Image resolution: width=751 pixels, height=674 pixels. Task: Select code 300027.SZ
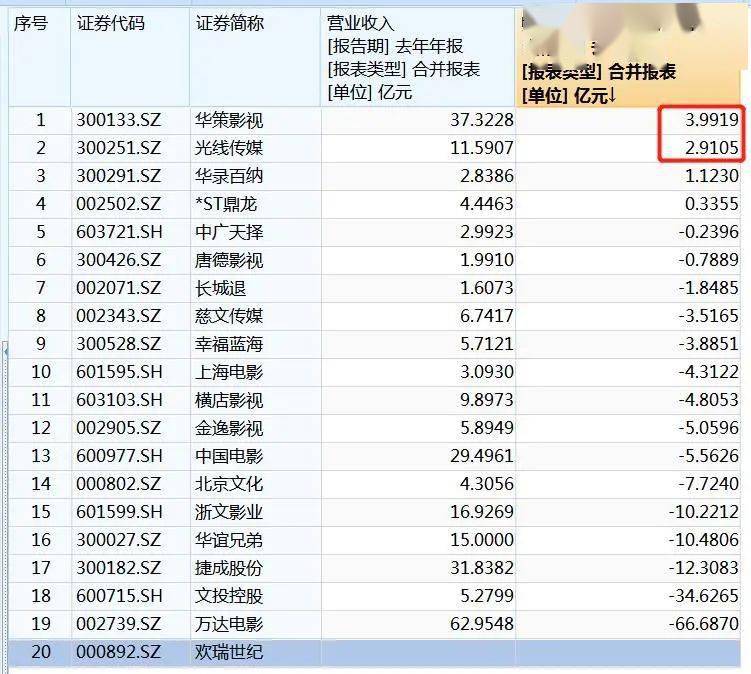118,540
